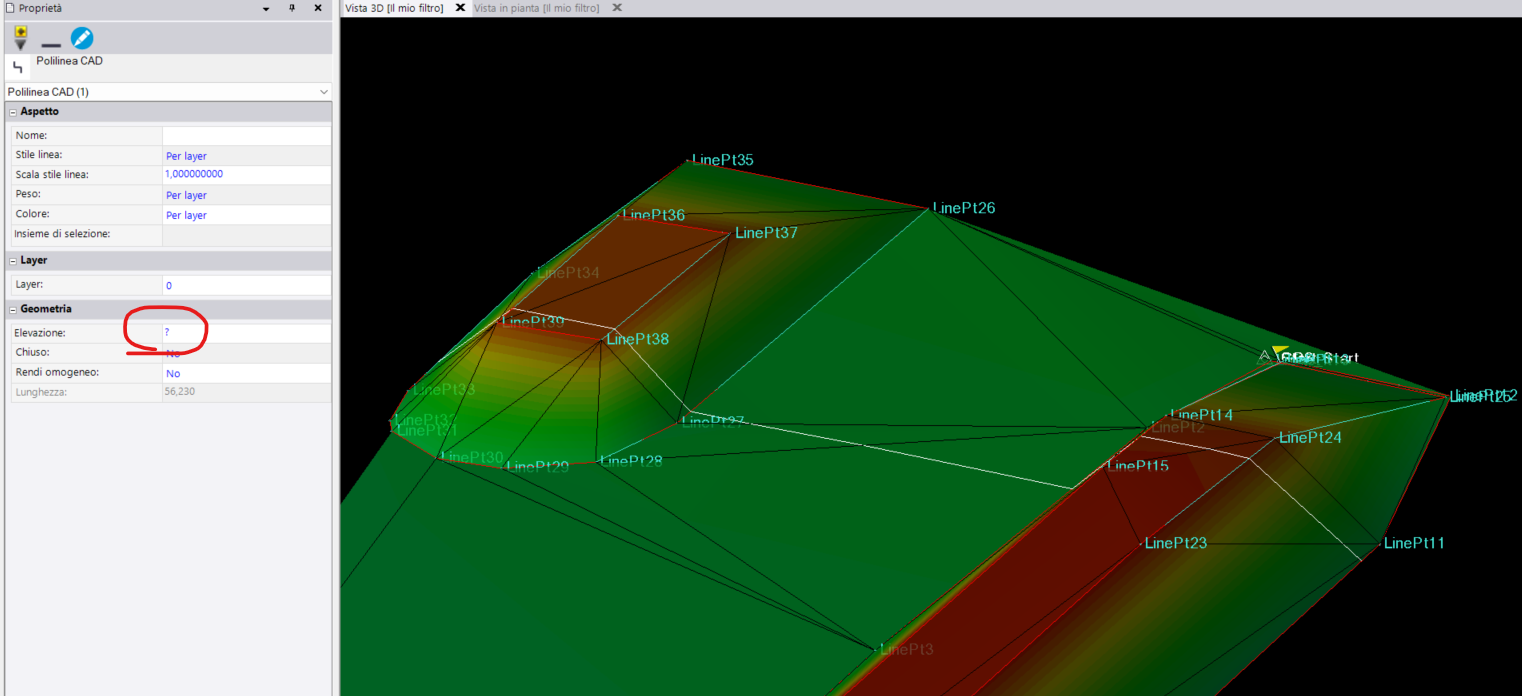Viewport: 1522px width, 696px height.
Task: Close the Proprietà panel
Action: pos(318,8)
